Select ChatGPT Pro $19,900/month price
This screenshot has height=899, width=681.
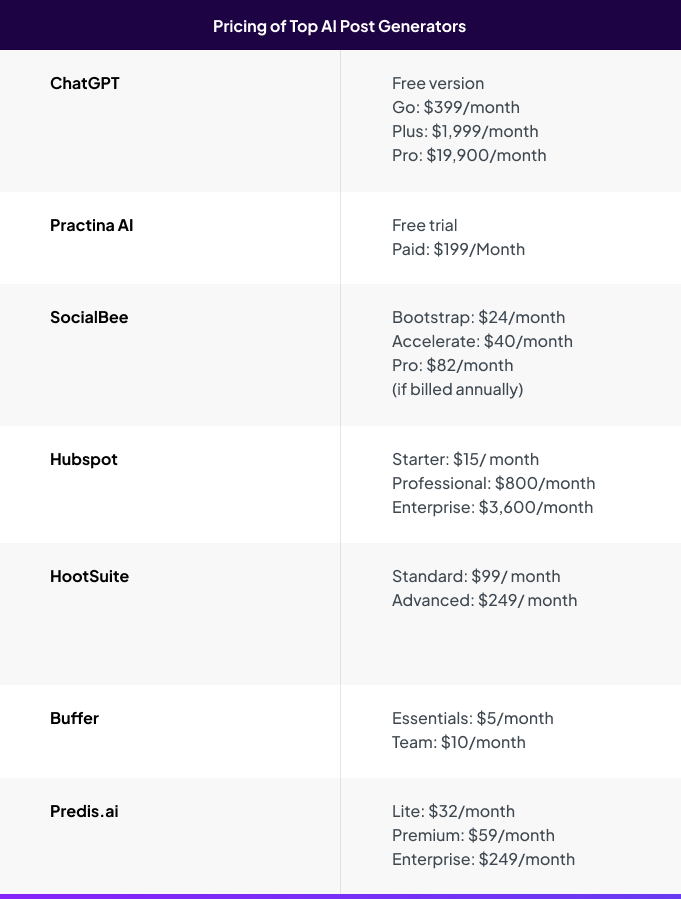[469, 156]
